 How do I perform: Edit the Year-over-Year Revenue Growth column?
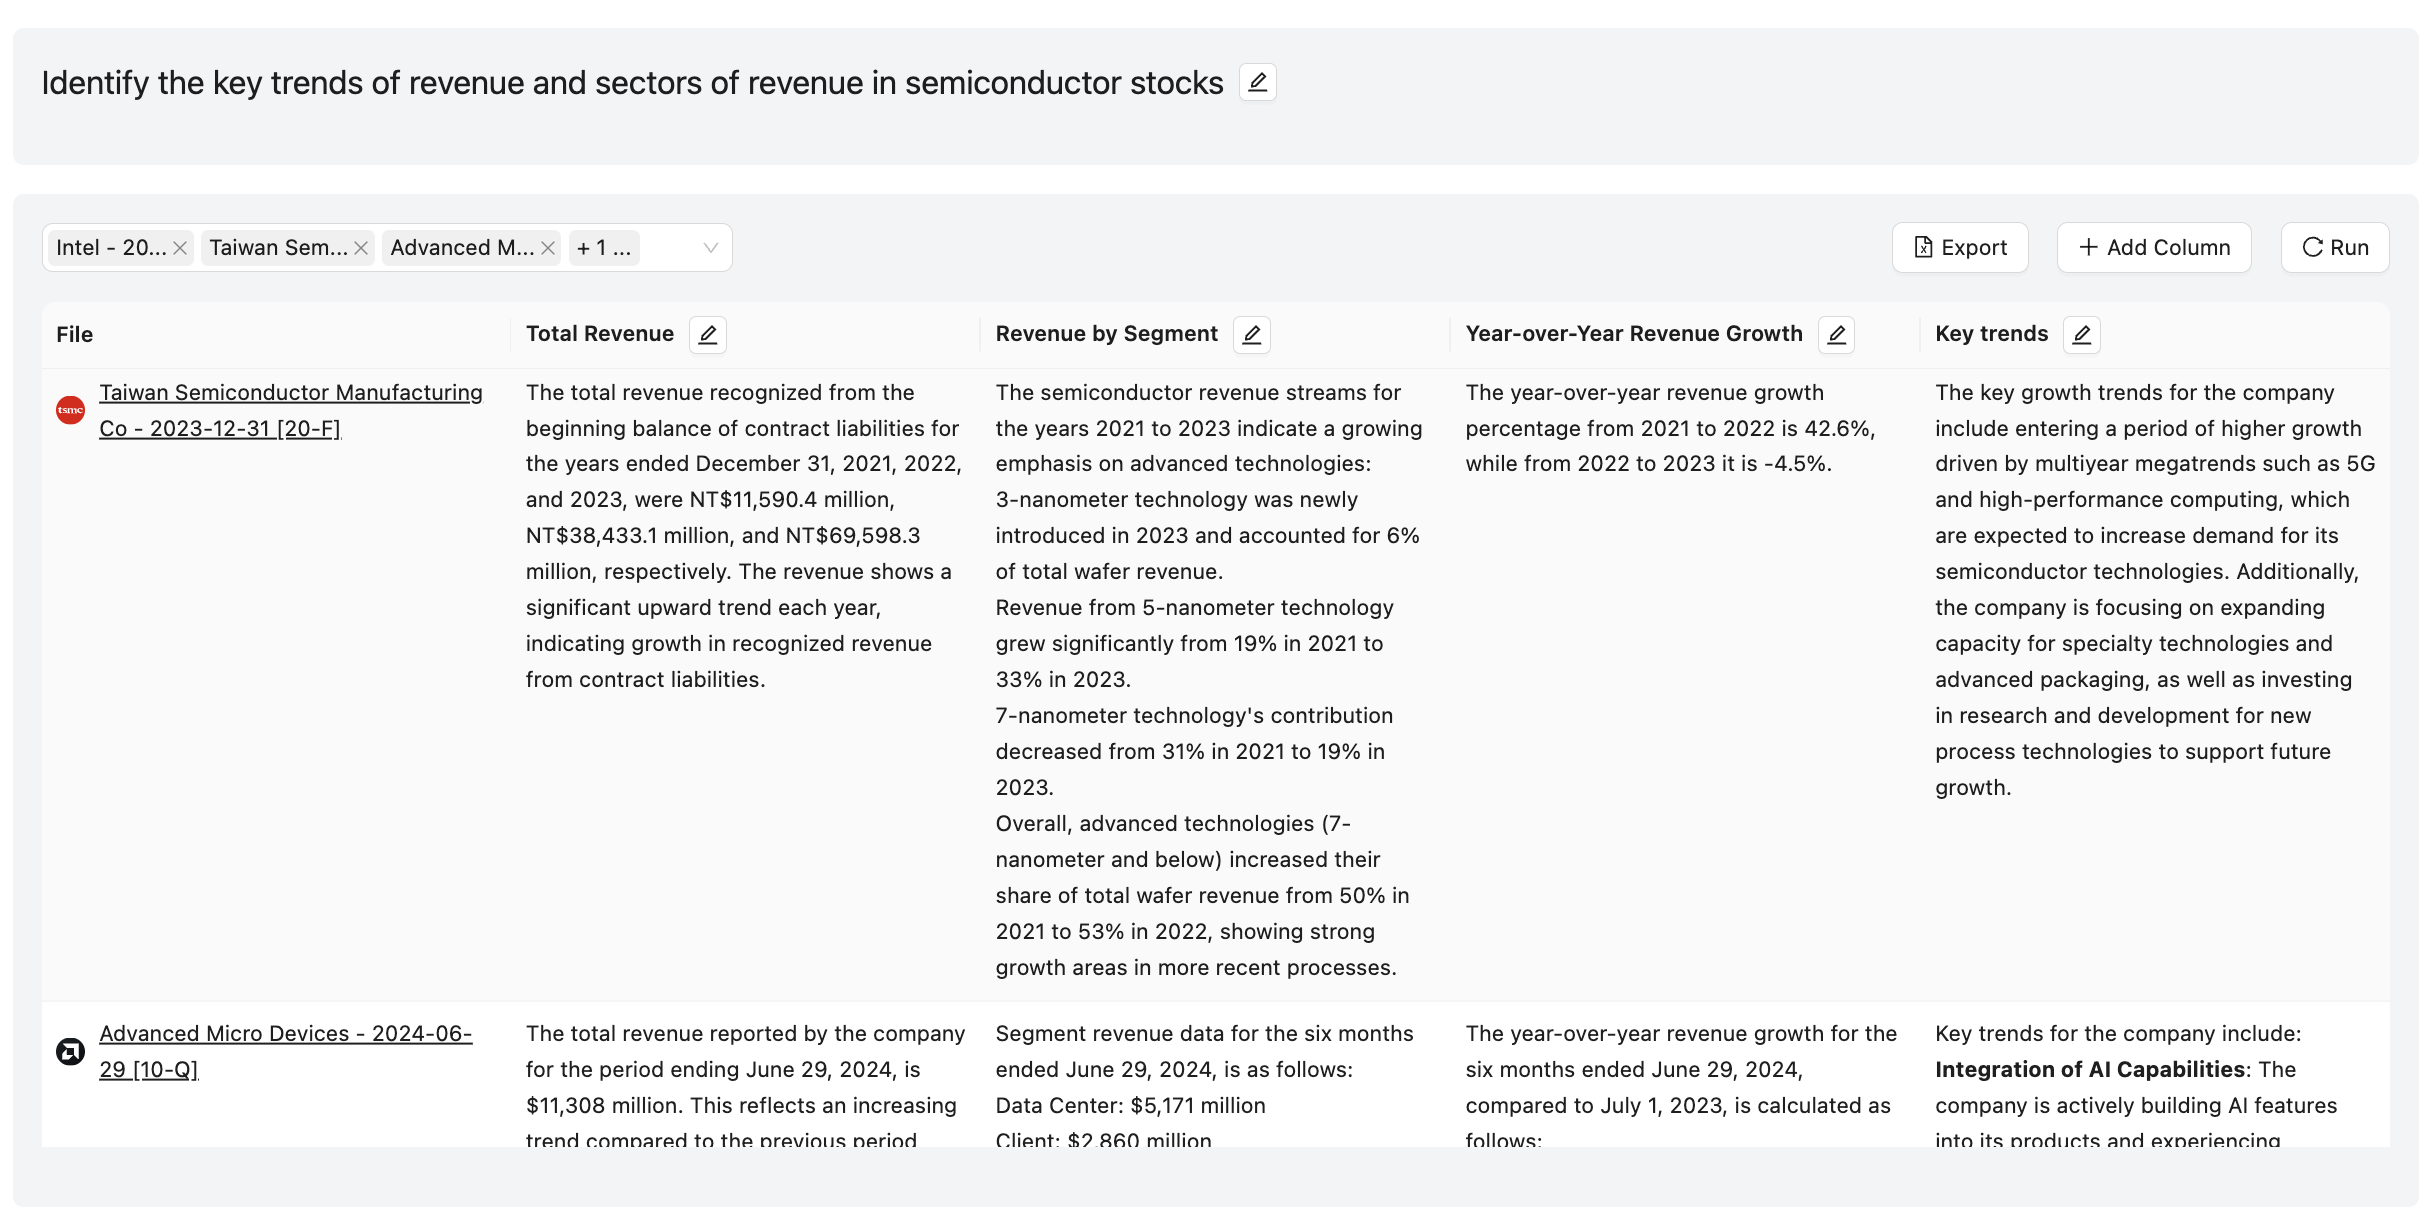1836,334
